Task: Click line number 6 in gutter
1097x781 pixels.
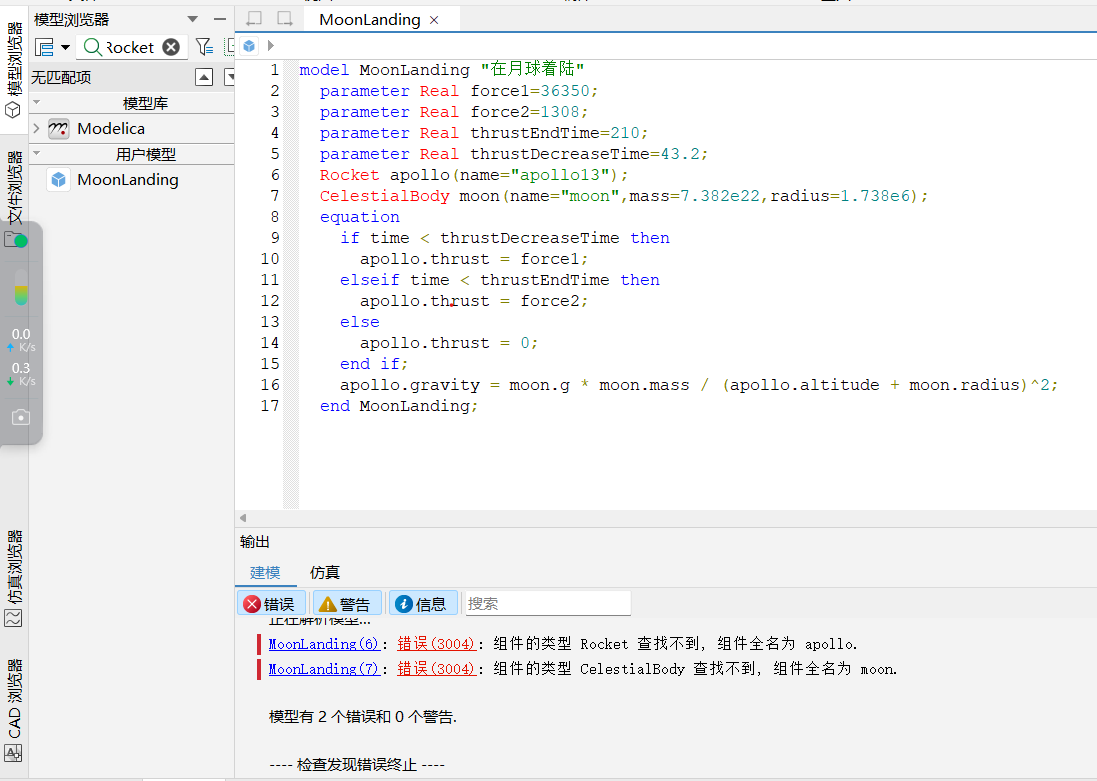Action: (x=275, y=175)
